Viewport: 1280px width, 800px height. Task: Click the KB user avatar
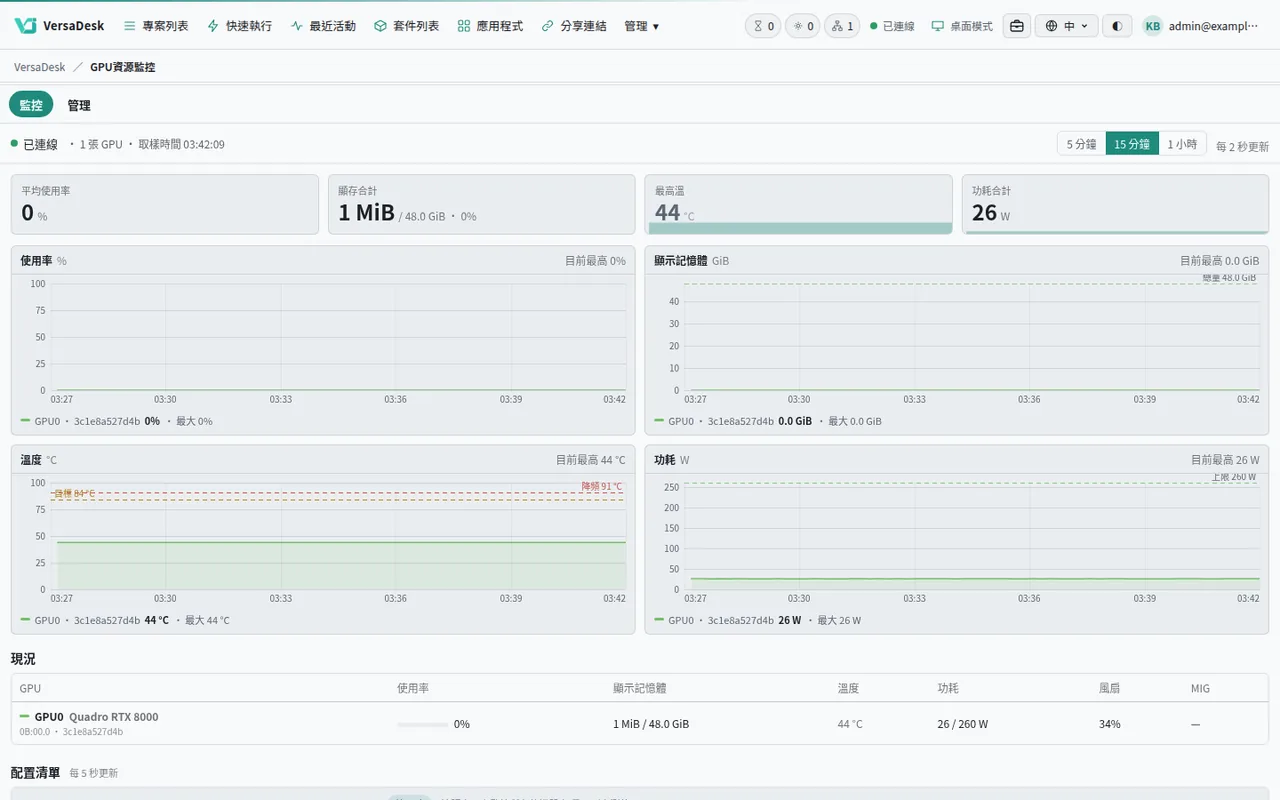[1153, 26]
